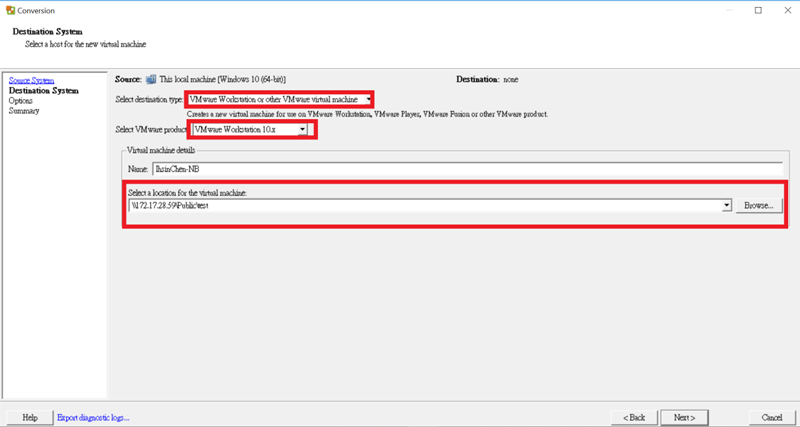Close the Conversion window

point(787,10)
